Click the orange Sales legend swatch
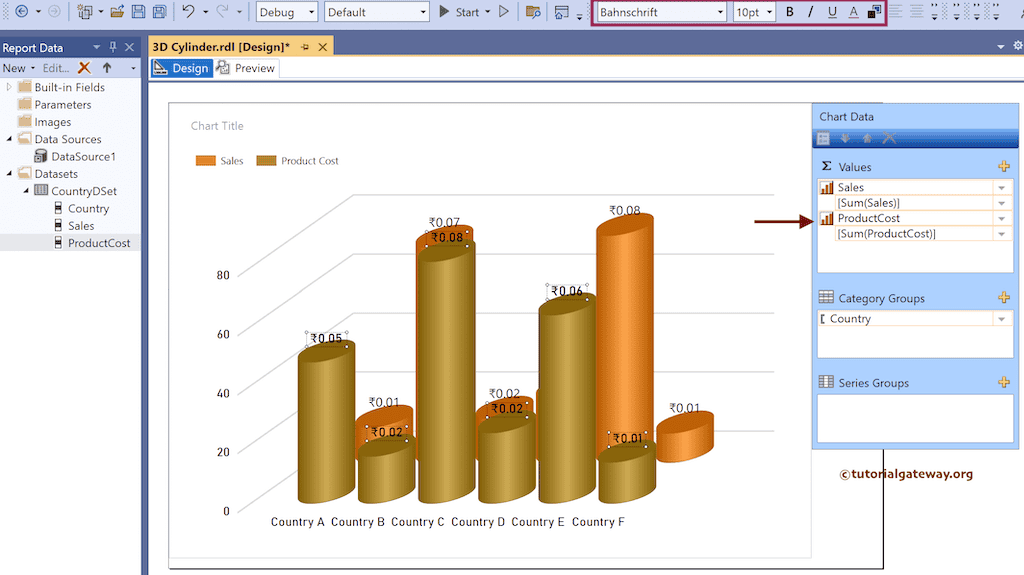The image size is (1024, 575). click(206, 161)
